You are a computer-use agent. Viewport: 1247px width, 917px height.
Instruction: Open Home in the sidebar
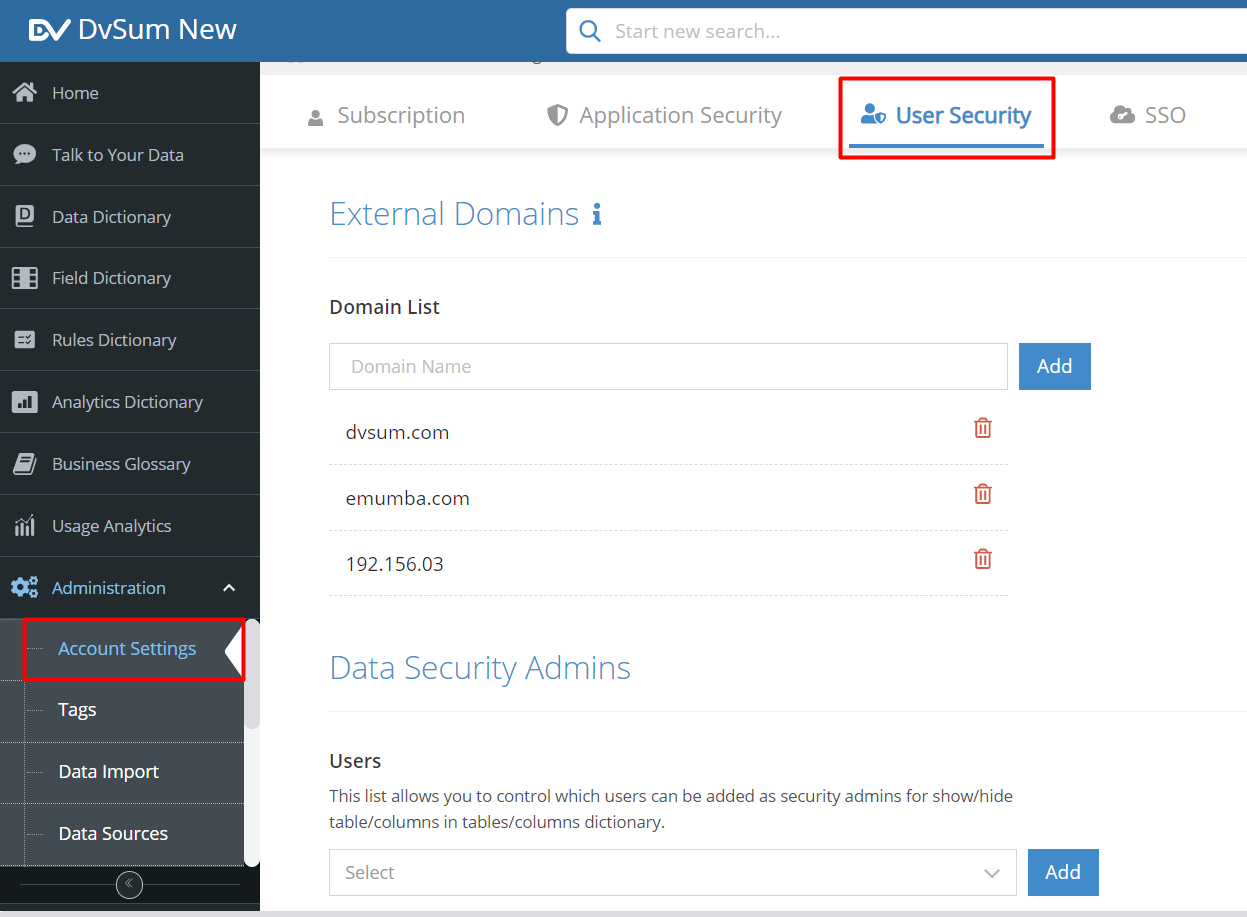pyautogui.click(x=130, y=93)
